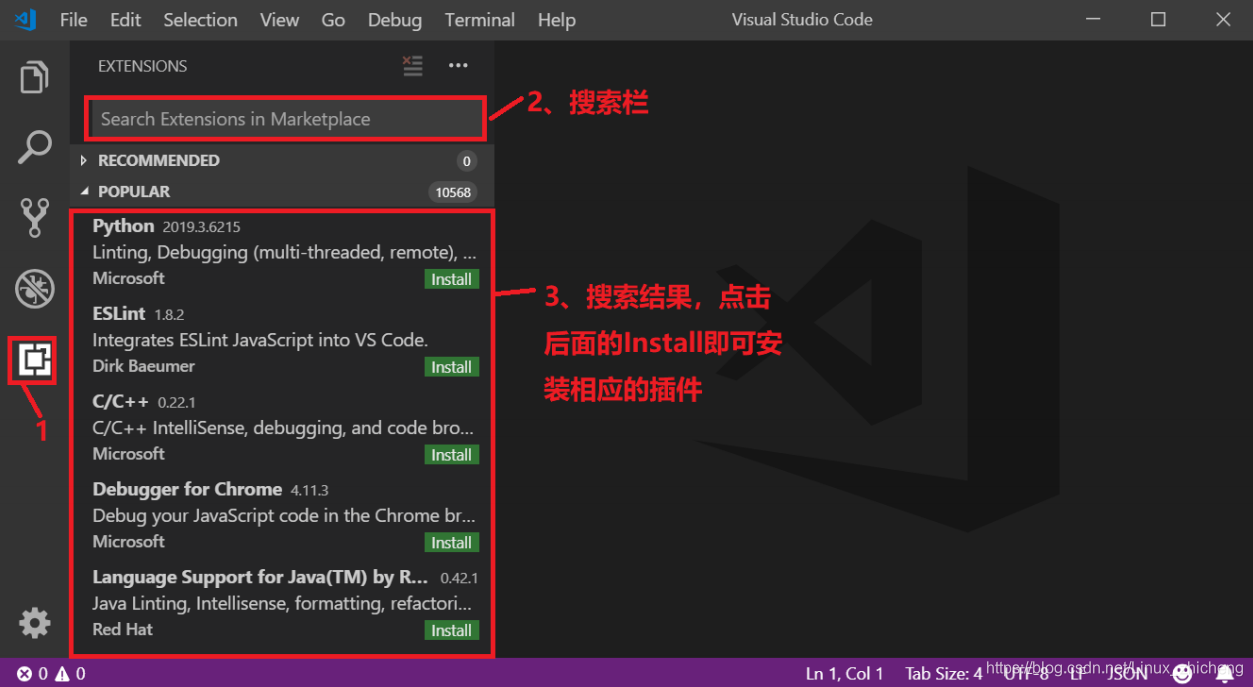Screen dimensions: 1253x687
Task: Open the Debug view in activity bar
Action: coord(34,289)
